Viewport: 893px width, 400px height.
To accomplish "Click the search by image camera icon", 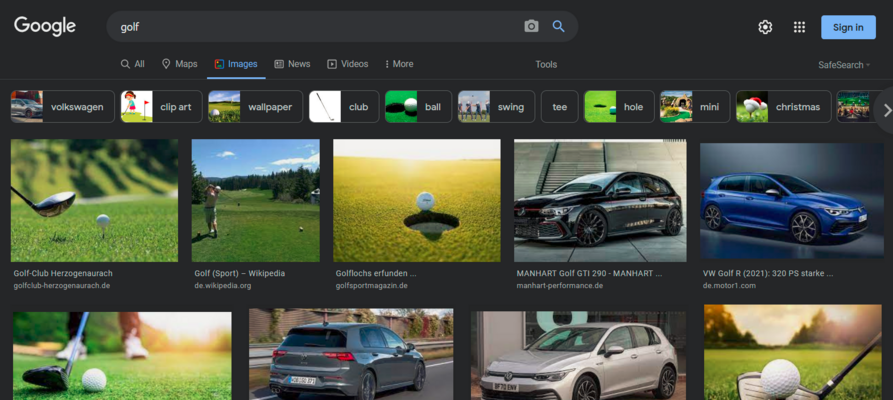I will (x=531, y=26).
